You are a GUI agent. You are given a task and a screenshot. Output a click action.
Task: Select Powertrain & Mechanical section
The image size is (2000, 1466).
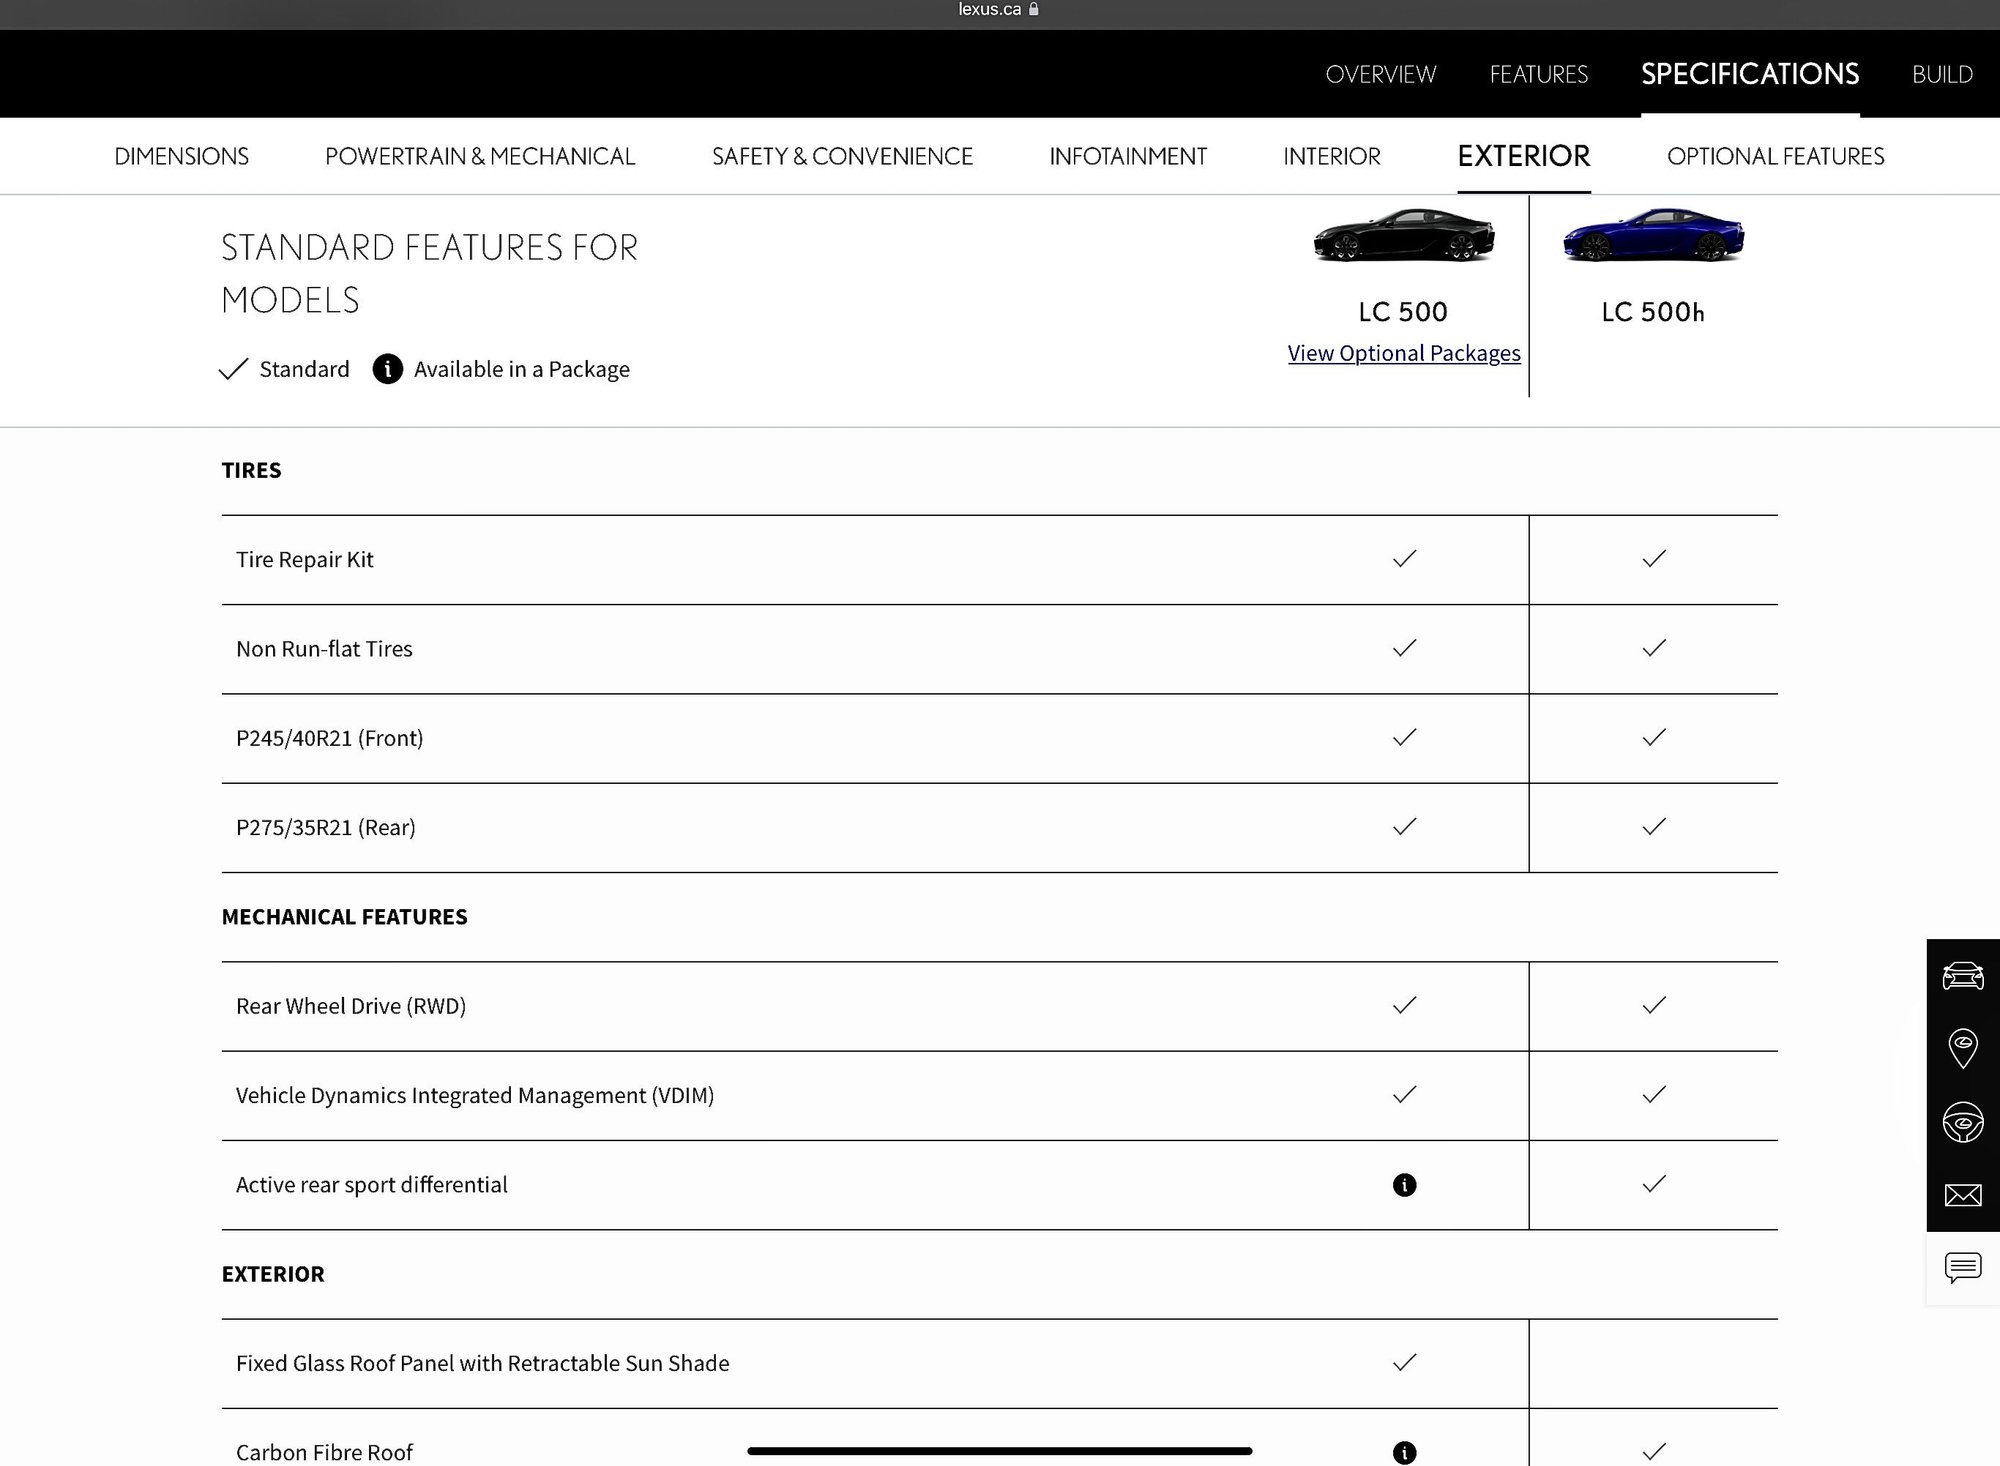click(x=480, y=156)
